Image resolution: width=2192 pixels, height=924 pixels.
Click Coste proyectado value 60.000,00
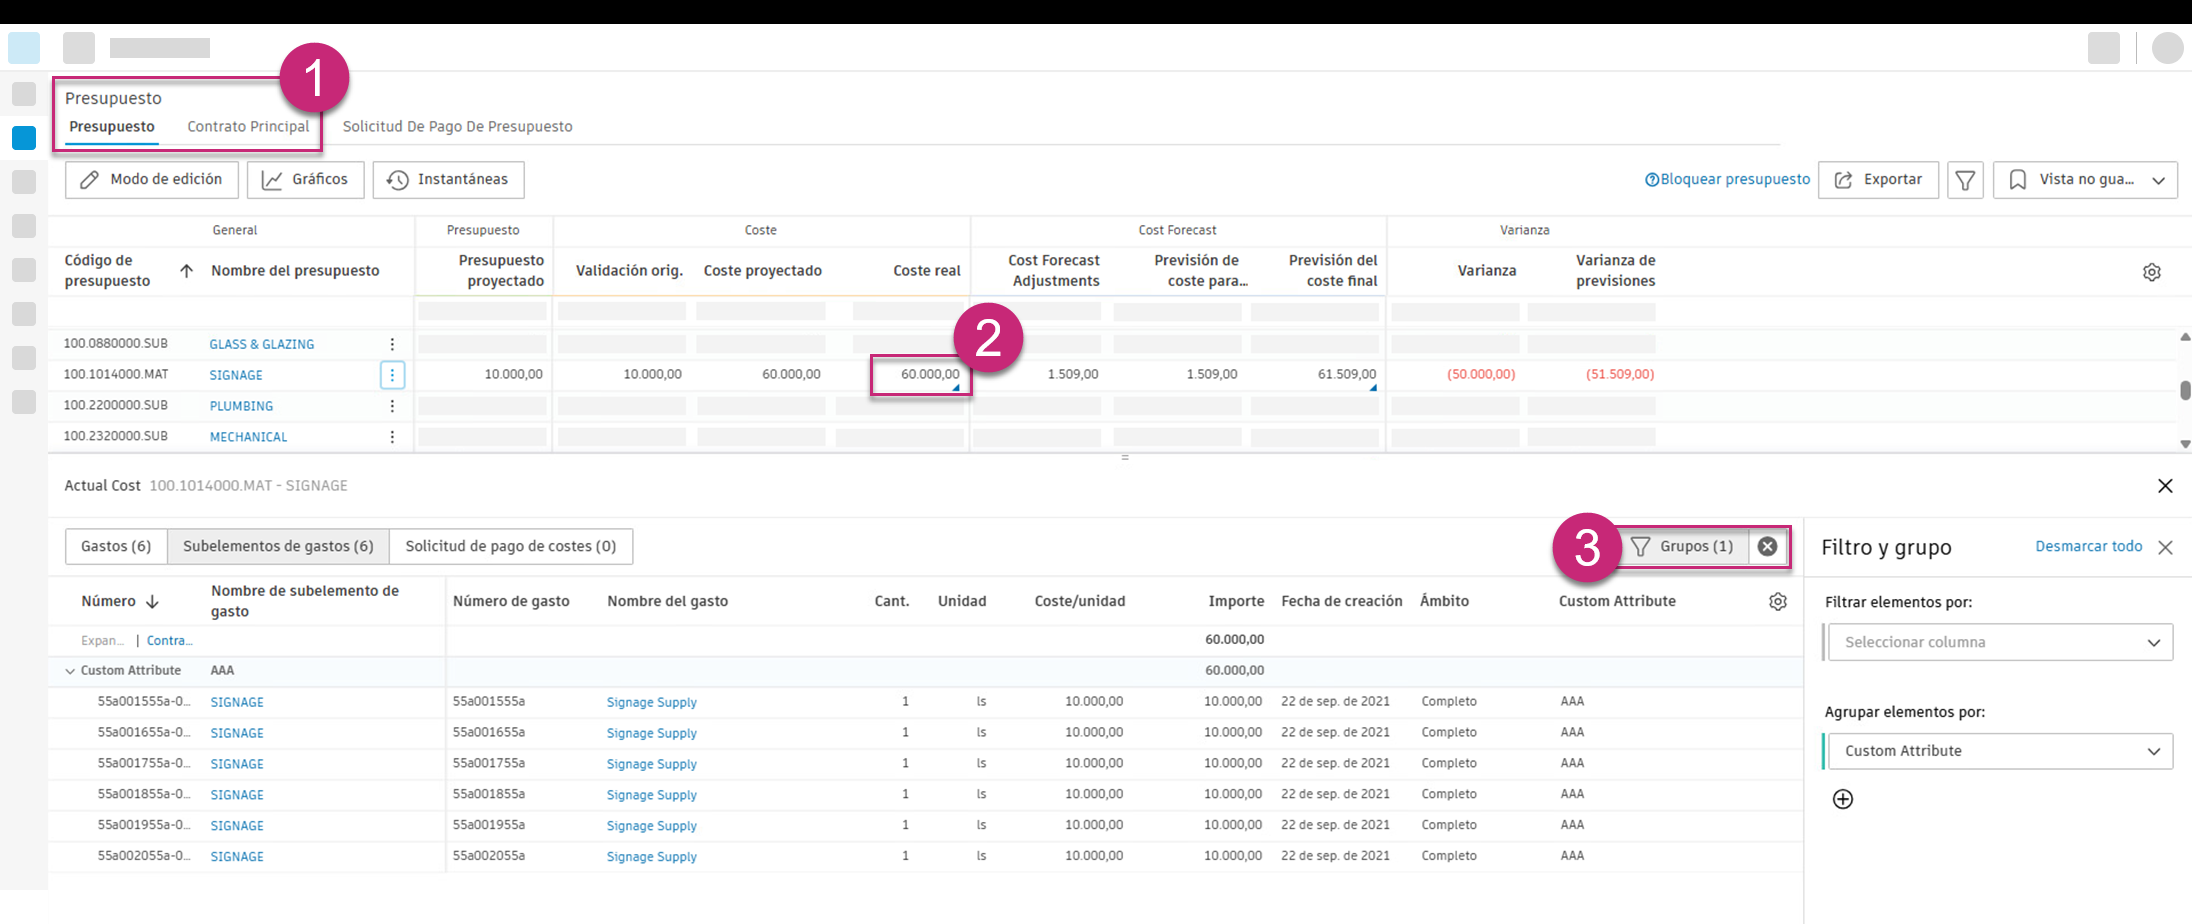791,375
